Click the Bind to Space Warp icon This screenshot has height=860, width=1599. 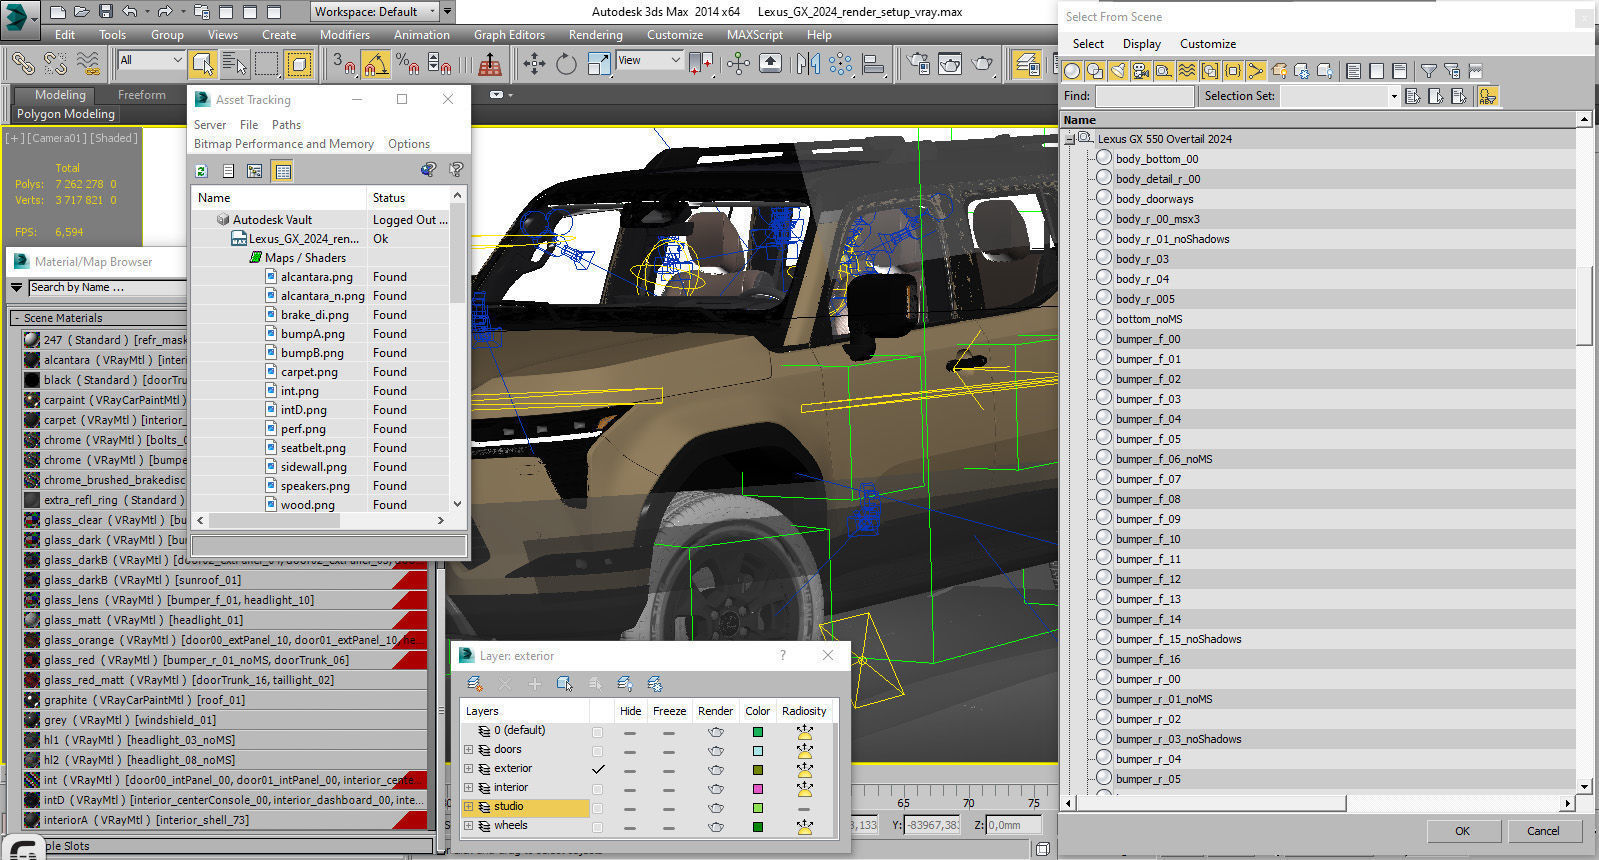(88, 64)
